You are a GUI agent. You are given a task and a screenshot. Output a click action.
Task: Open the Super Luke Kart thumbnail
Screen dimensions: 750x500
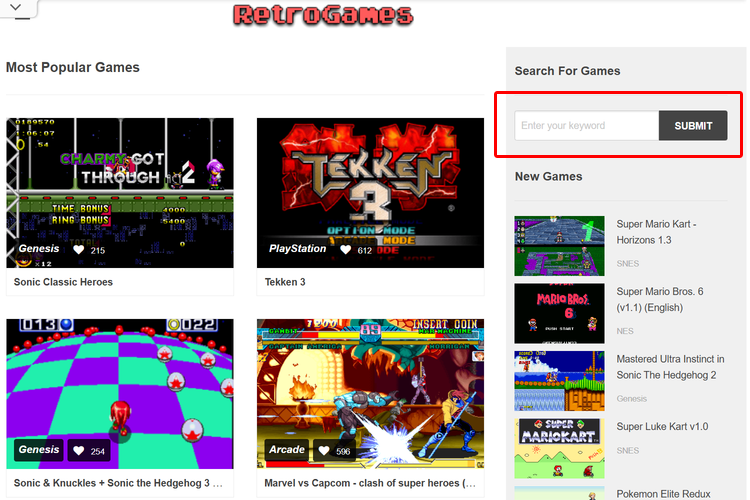559,448
